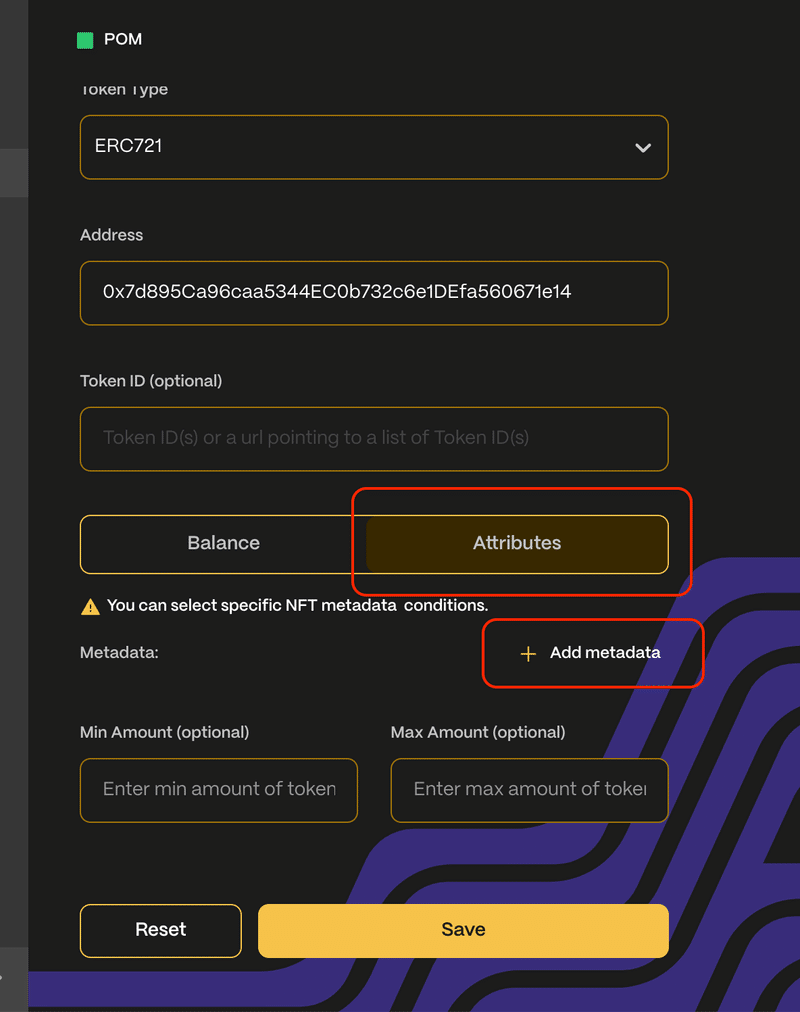Click the Reset button
800x1012 pixels.
pos(160,930)
